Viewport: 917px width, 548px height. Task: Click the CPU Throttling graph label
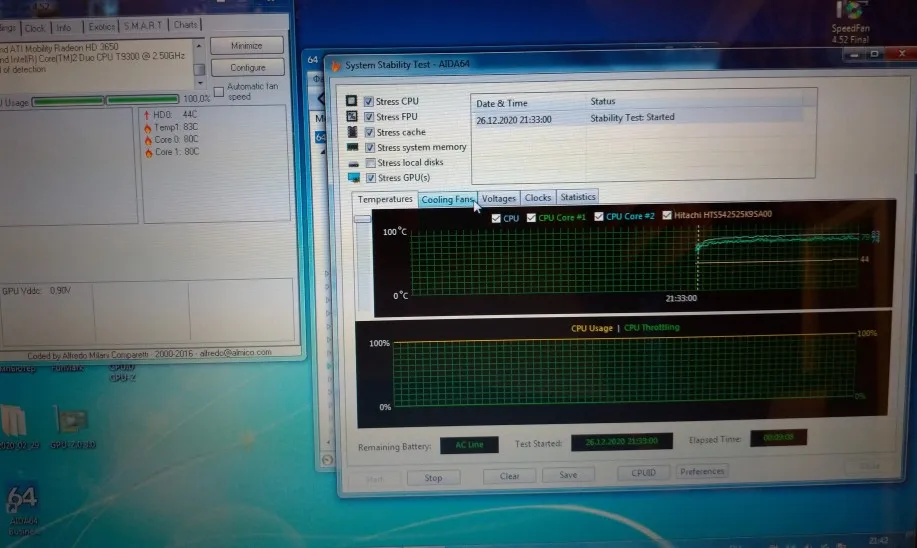[x=651, y=328]
